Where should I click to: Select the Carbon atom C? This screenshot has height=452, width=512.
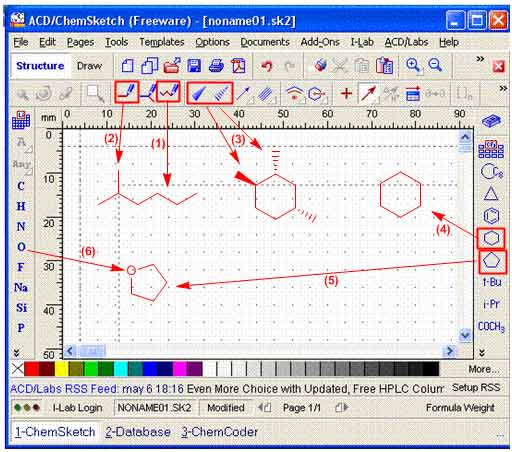point(21,186)
